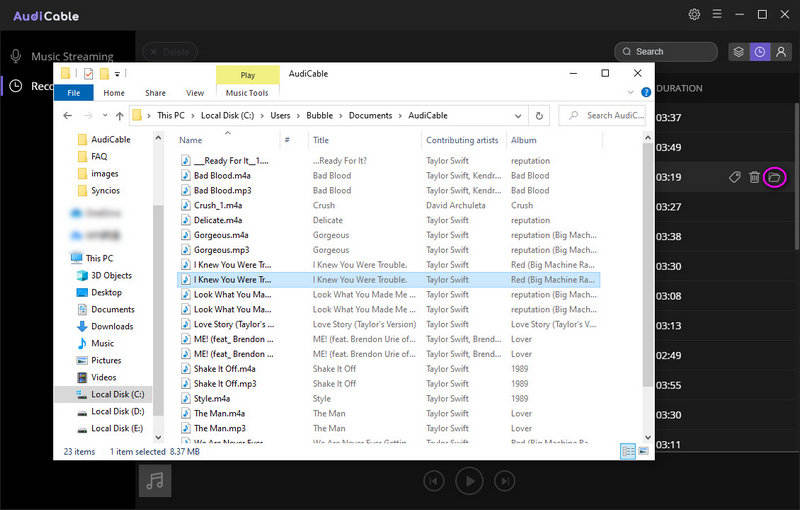Select the The Man.mp3 file

tap(219, 428)
